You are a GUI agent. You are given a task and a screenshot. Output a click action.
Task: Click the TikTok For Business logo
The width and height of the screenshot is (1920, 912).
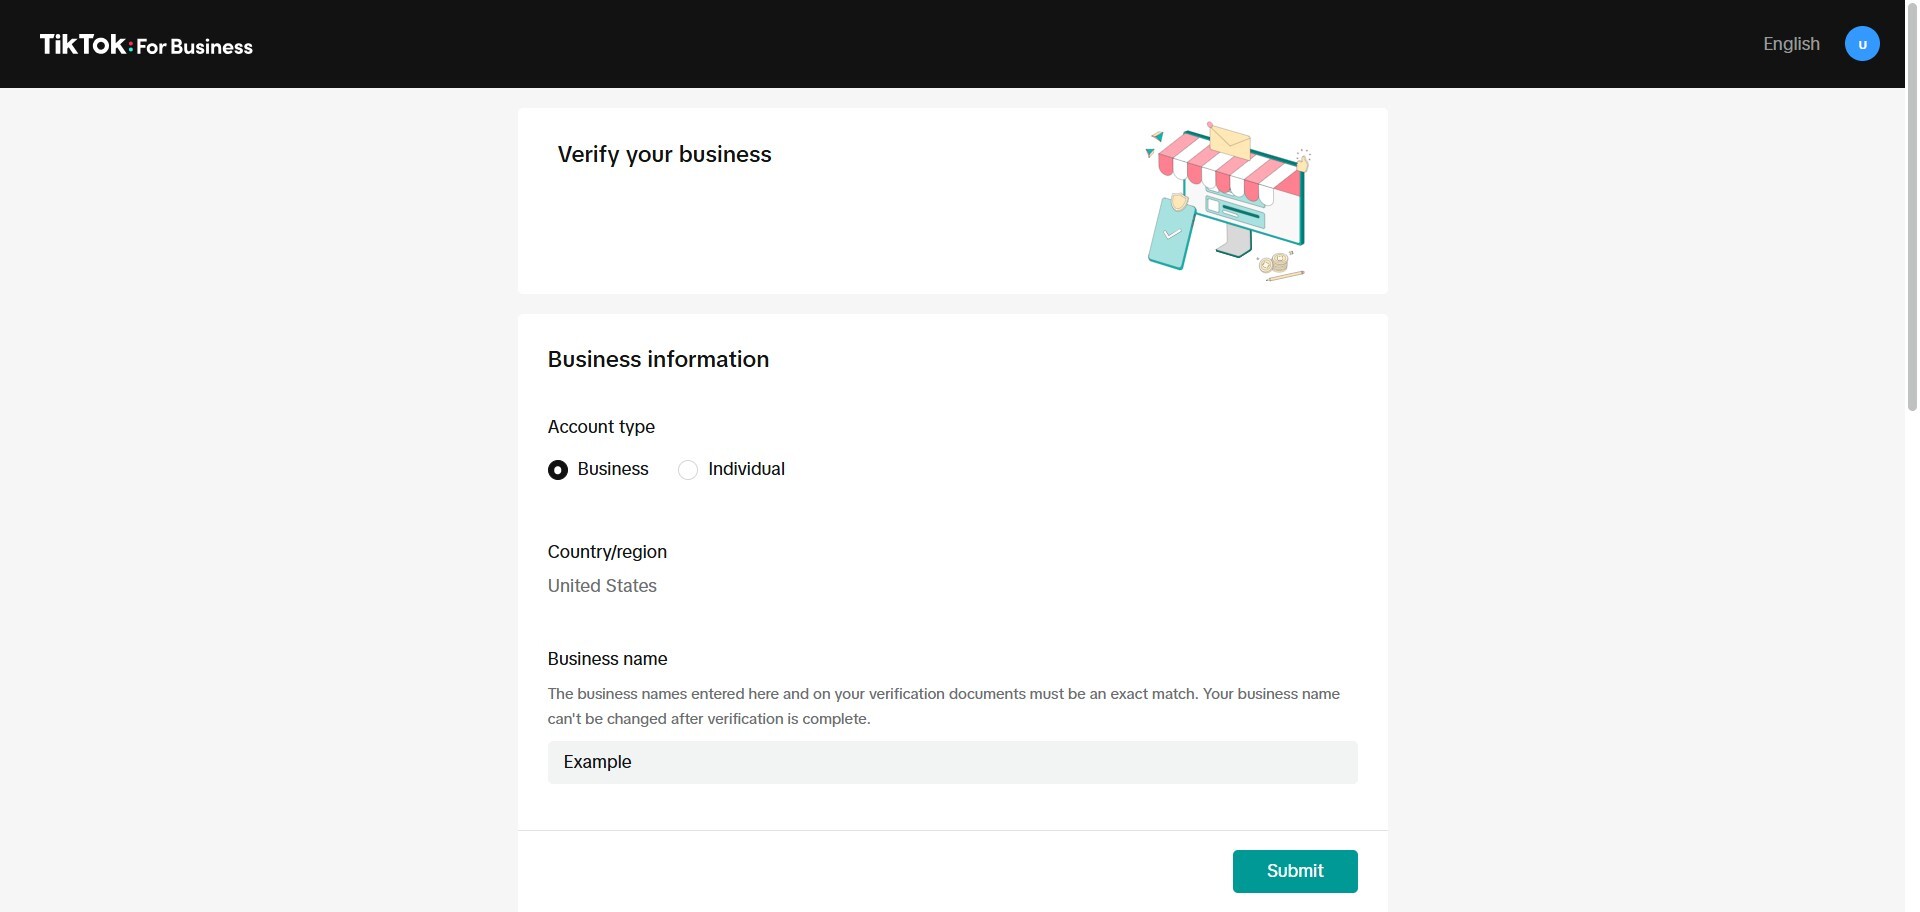(146, 45)
